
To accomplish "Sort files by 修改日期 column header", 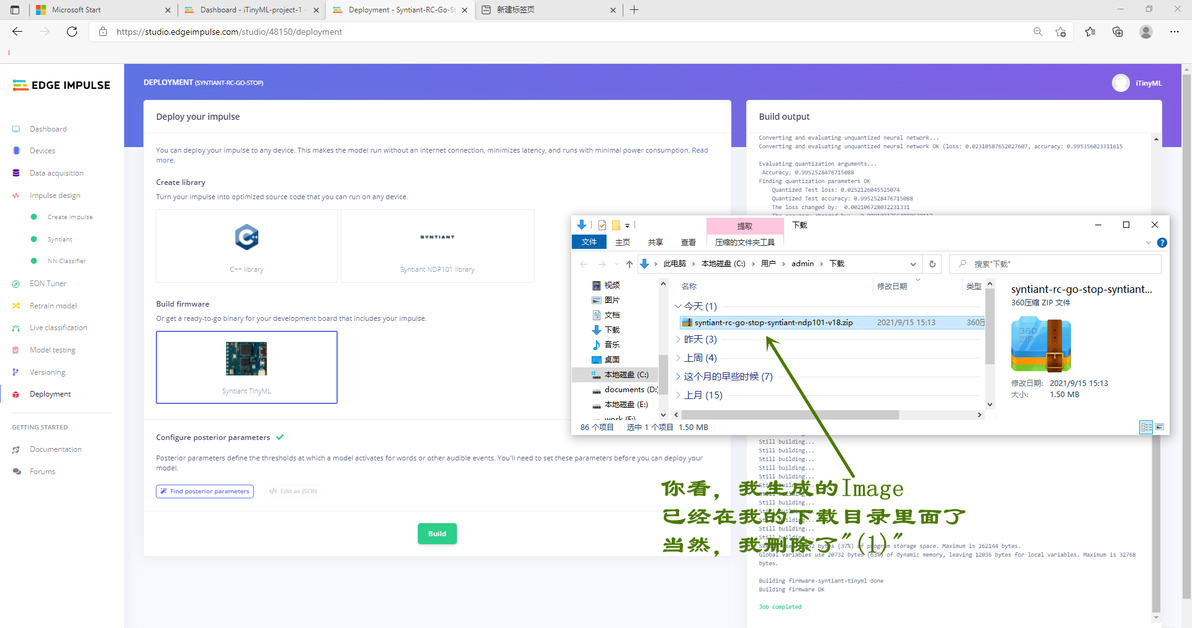I will point(892,287).
